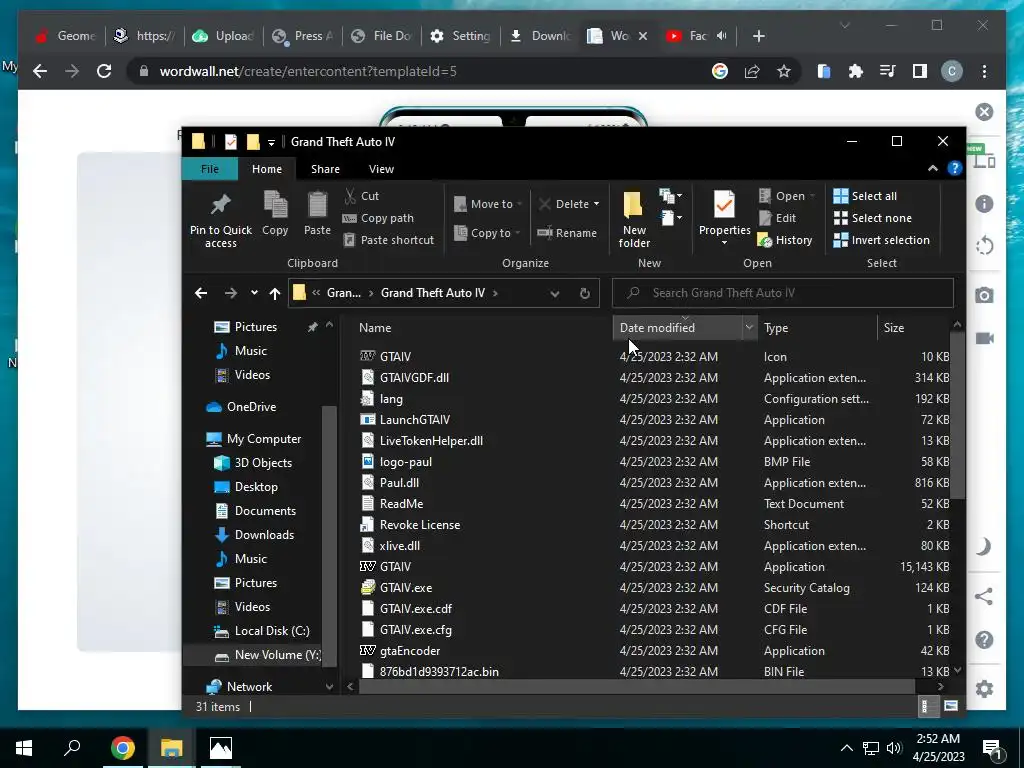Viewport: 1024px width, 768px height.
Task: Open the File menu tab
Action: point(210,168)
